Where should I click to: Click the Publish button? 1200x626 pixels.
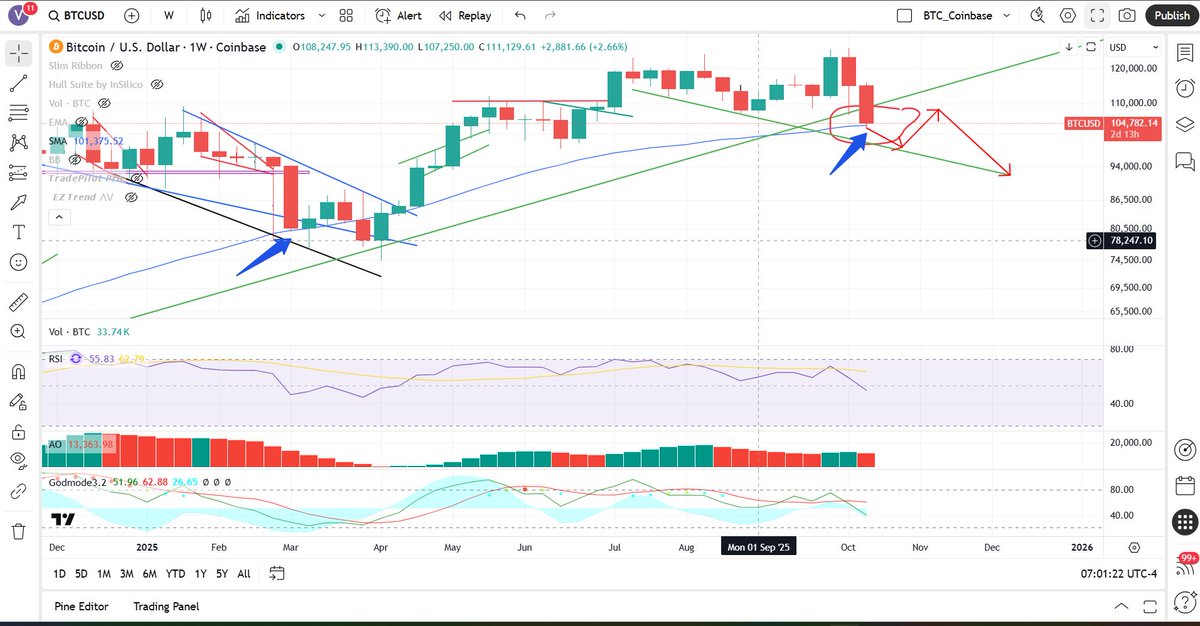1171,16
